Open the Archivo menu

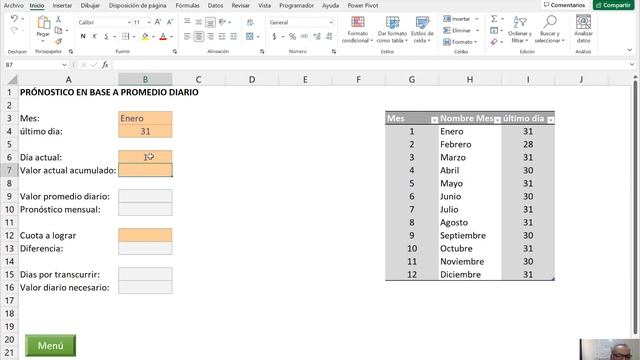(x=13, y=5)
